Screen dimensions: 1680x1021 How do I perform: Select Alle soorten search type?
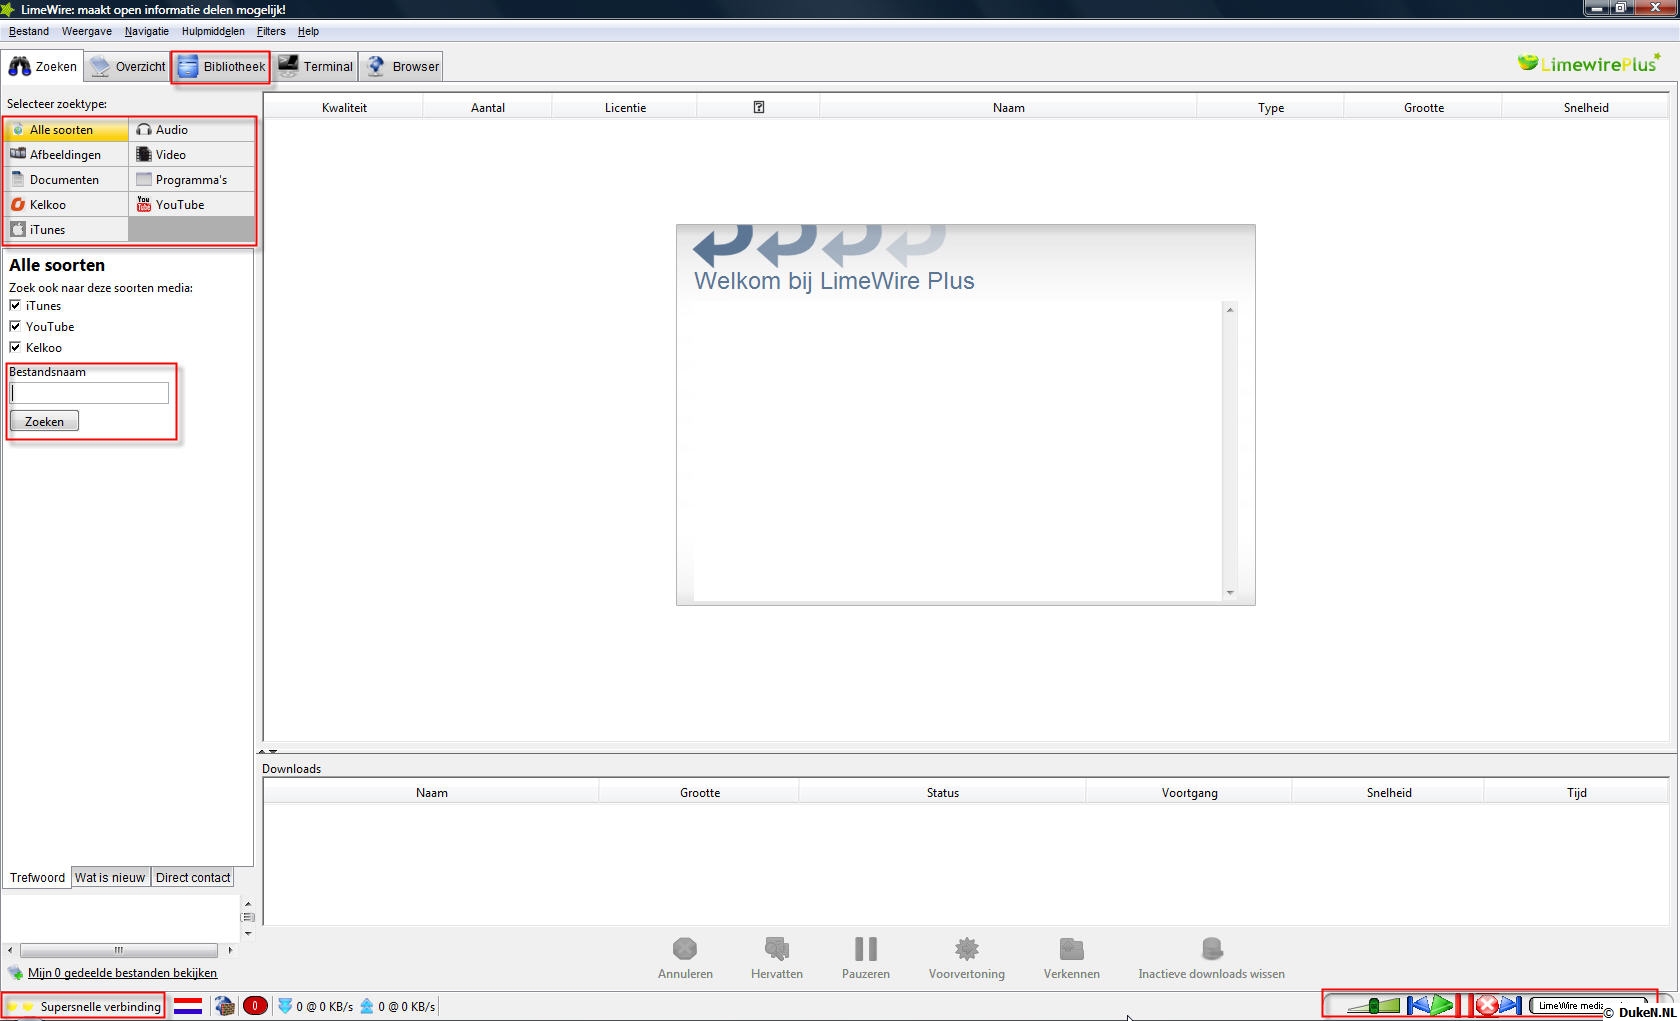66,130
